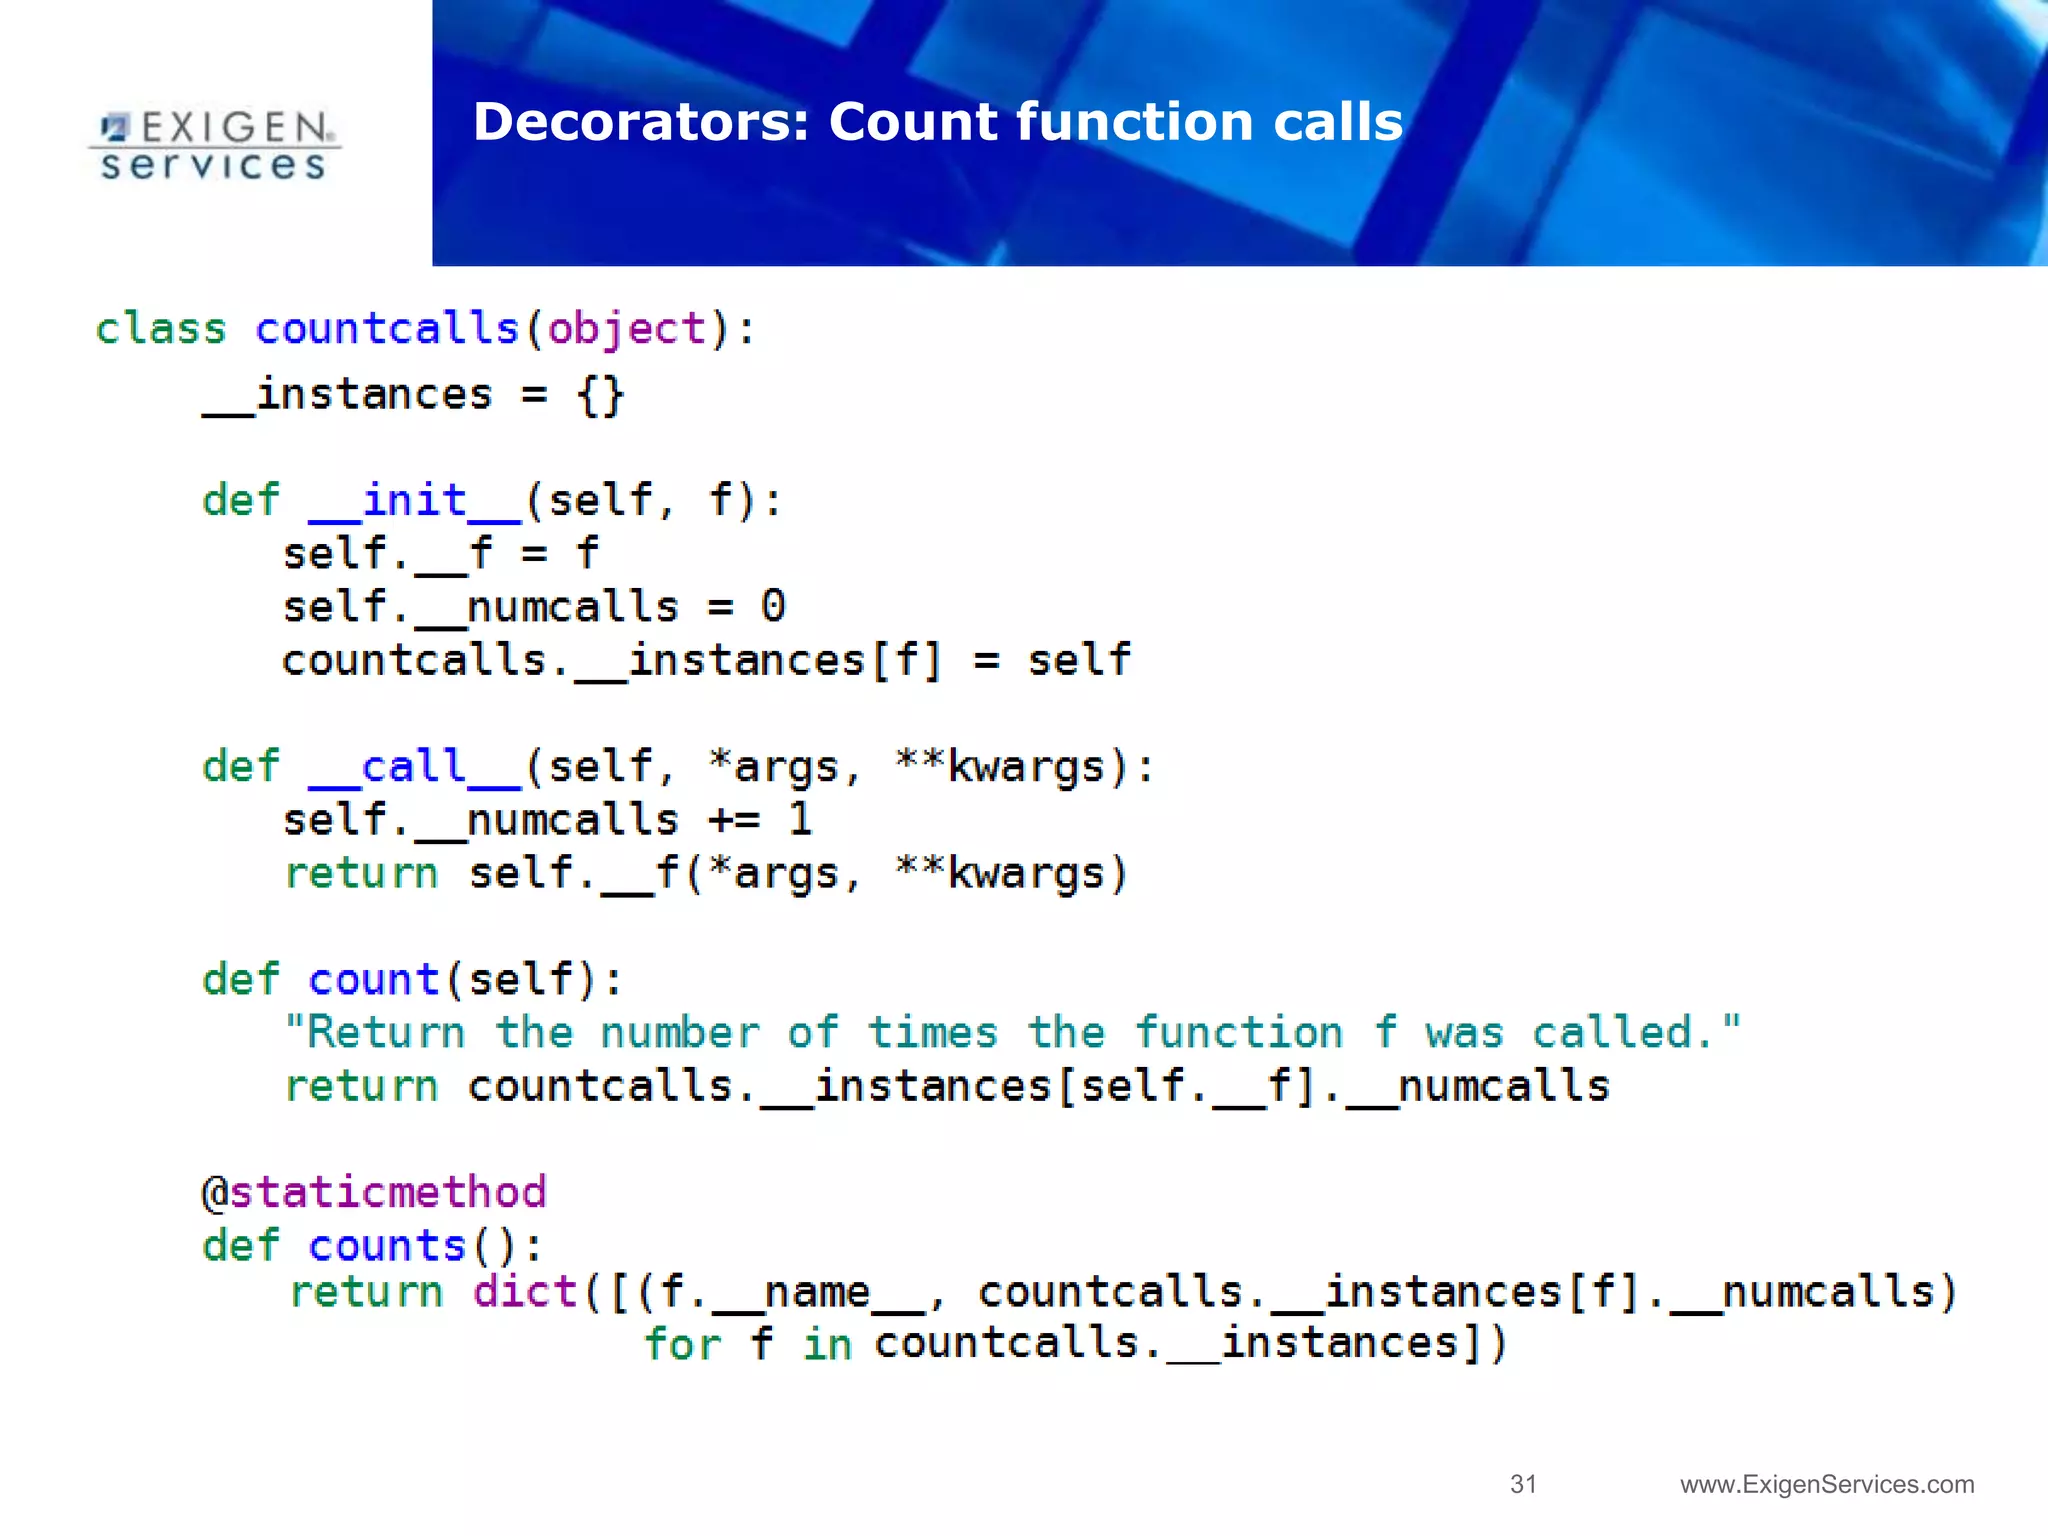
Task: Click the 'dict' keyword in the return statement
Action: coord(525,1291)
